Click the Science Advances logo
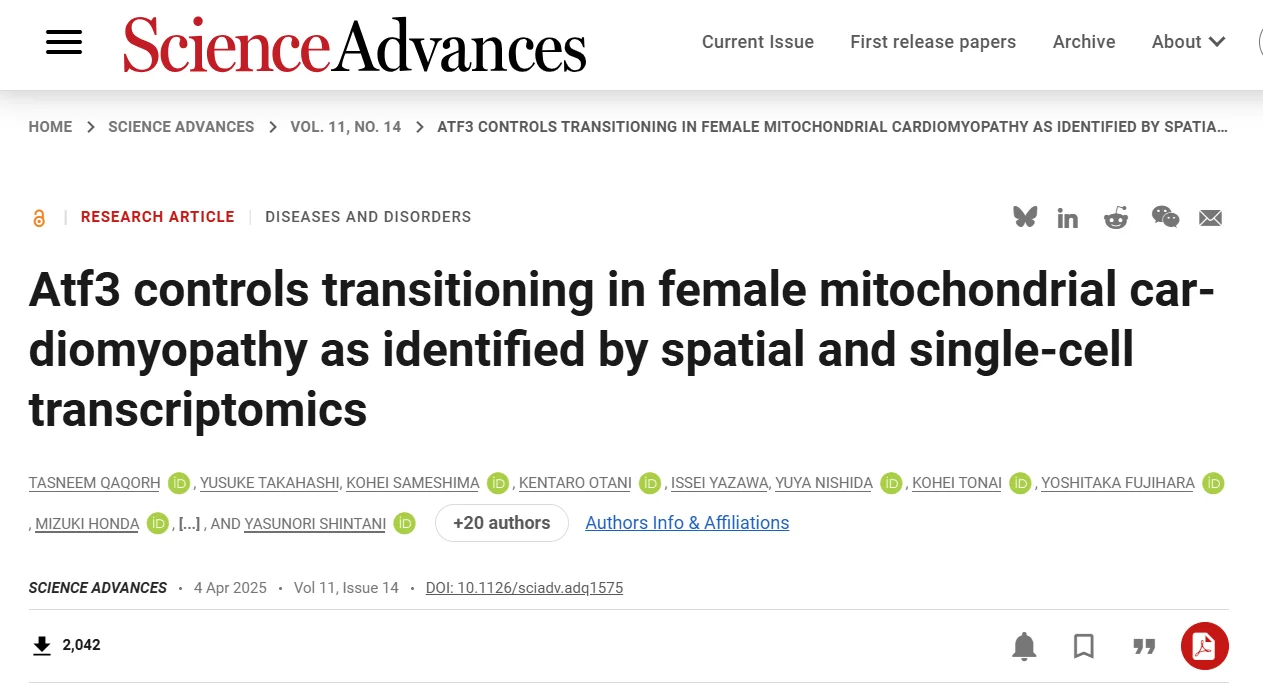Screen dimensions: 1263x692 click(x=355, y=45)
